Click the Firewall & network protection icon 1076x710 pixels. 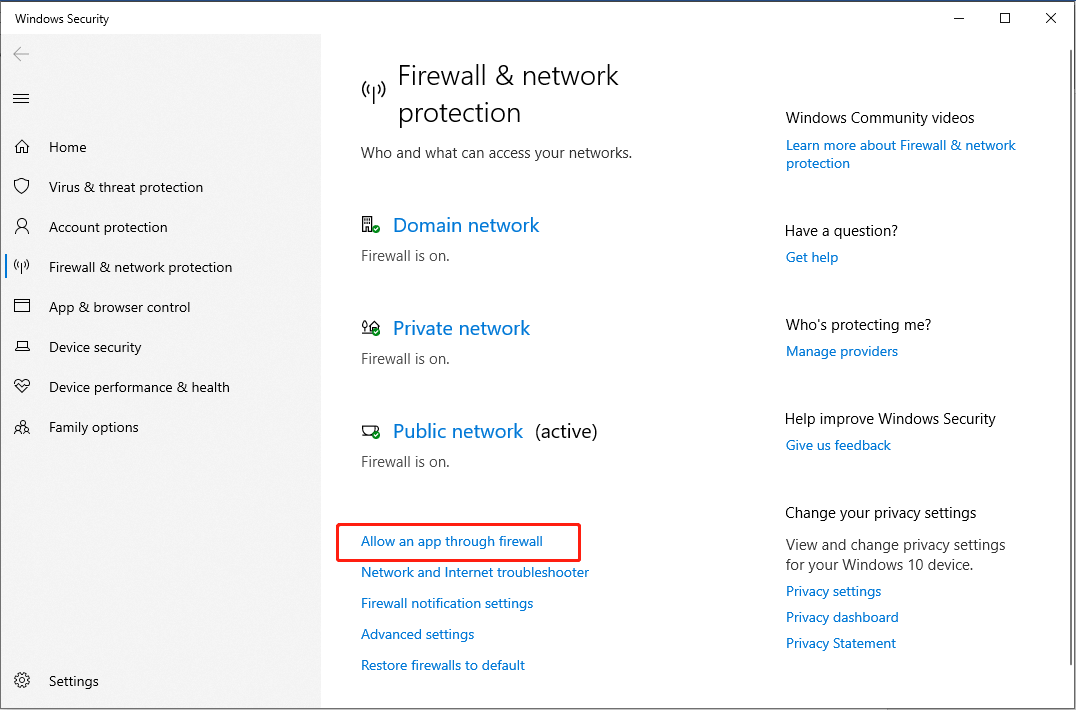(x=21, y=267)
